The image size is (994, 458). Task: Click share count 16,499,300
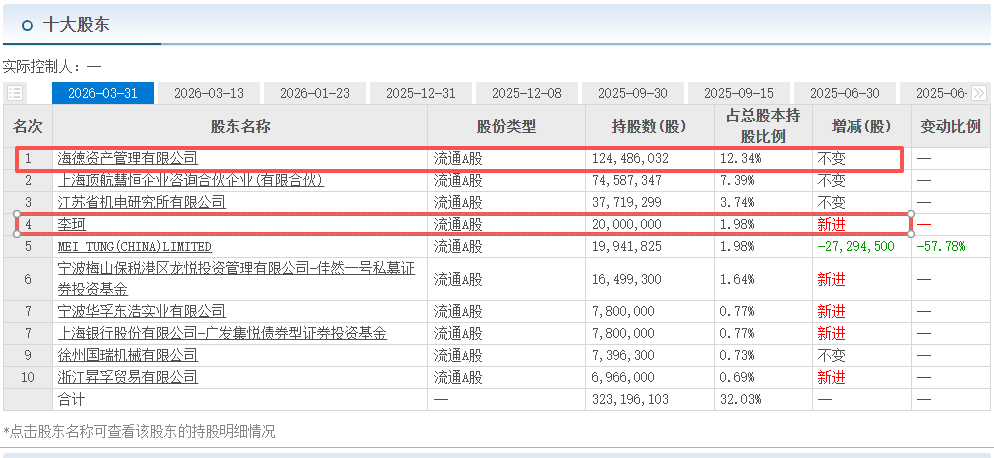point(626,279)
